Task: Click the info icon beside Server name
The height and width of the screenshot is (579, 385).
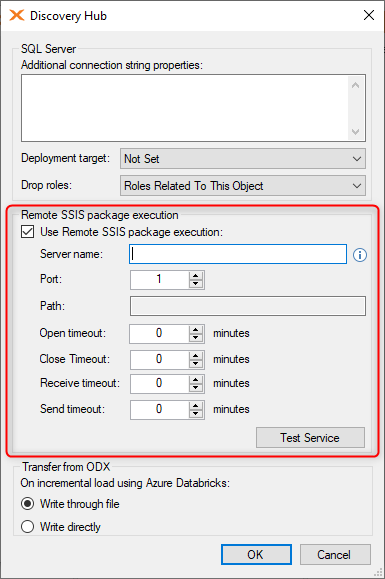Action: click(x=360, y=255)
